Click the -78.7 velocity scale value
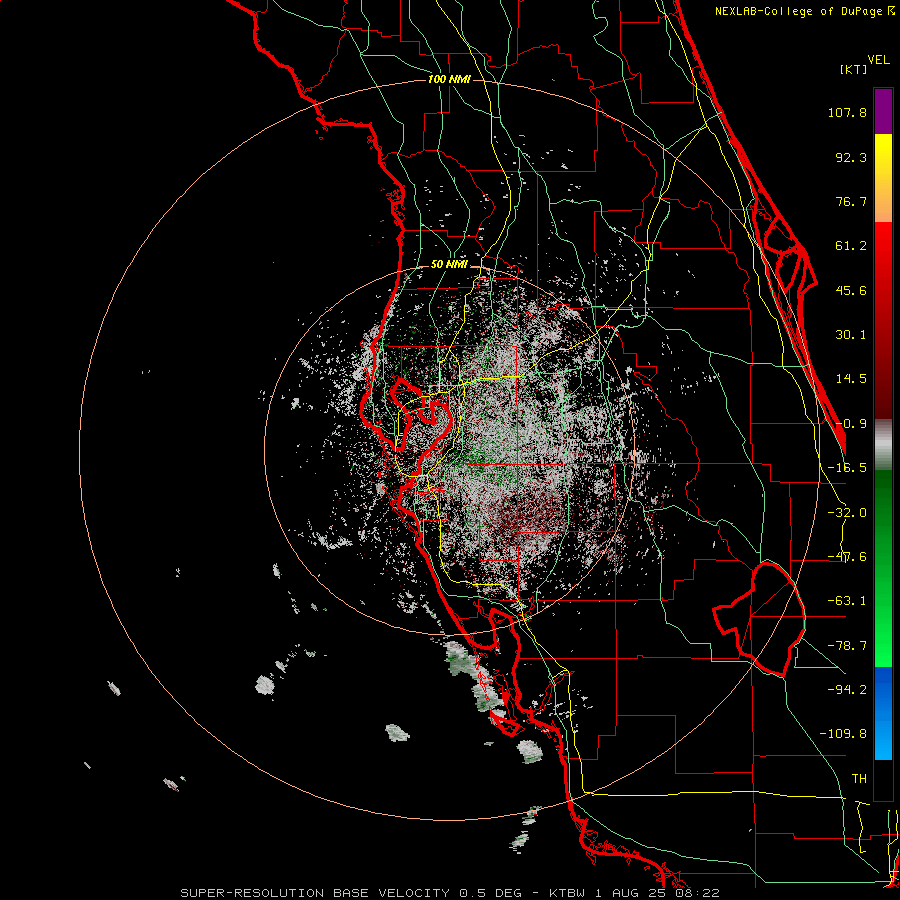The height and width of the screenshot is (900, 900). point(847,646)
